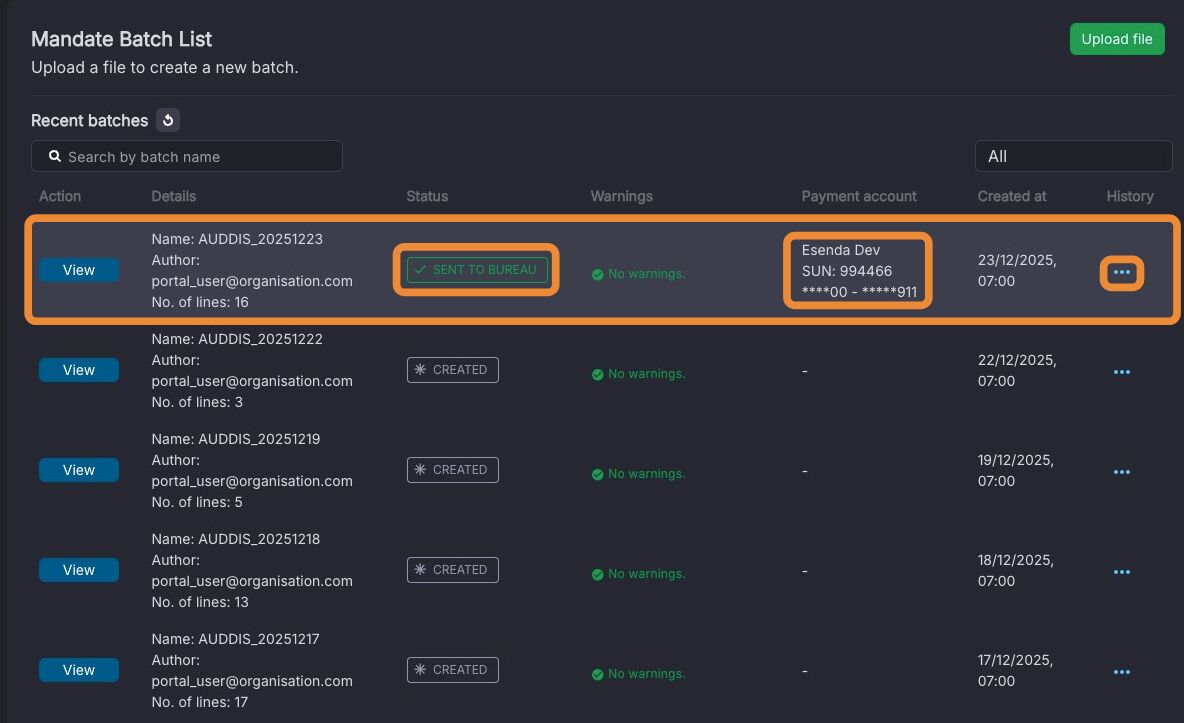Screen dimensions: 1184x723
Task: Click the text 'Name: AUDDIS_20251217'
Action: click(x=236, y=639)
